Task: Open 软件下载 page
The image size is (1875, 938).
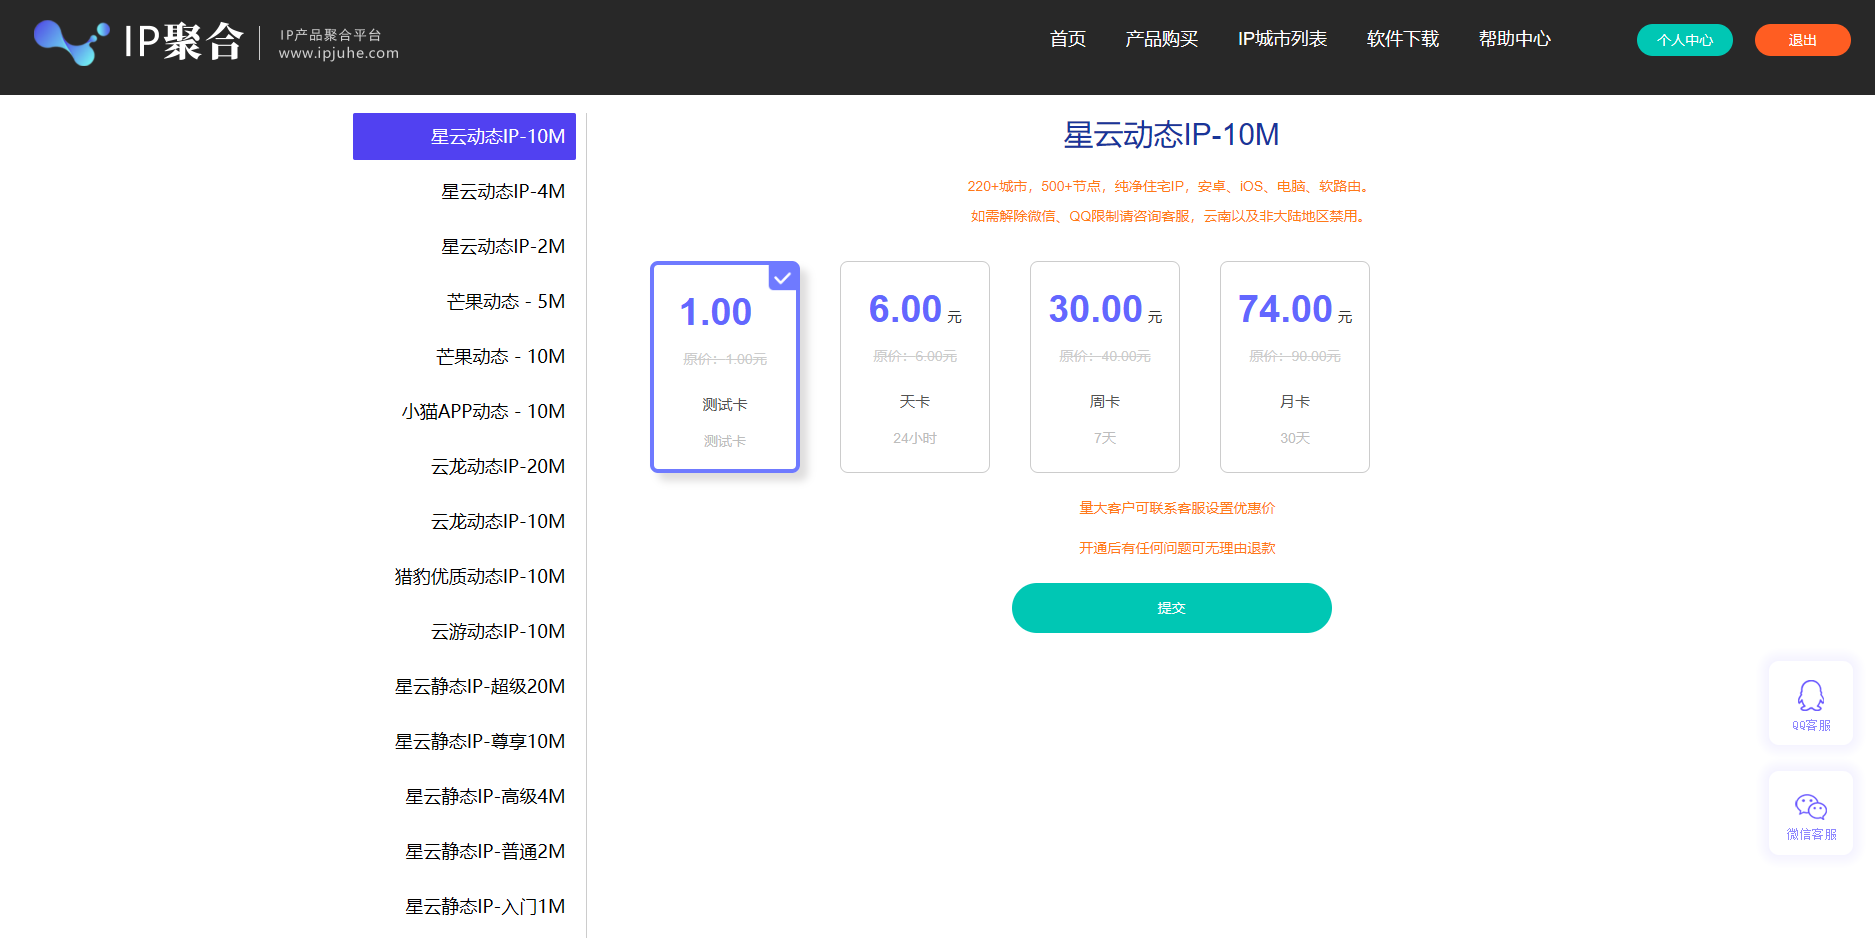Action: point(1402,39)
